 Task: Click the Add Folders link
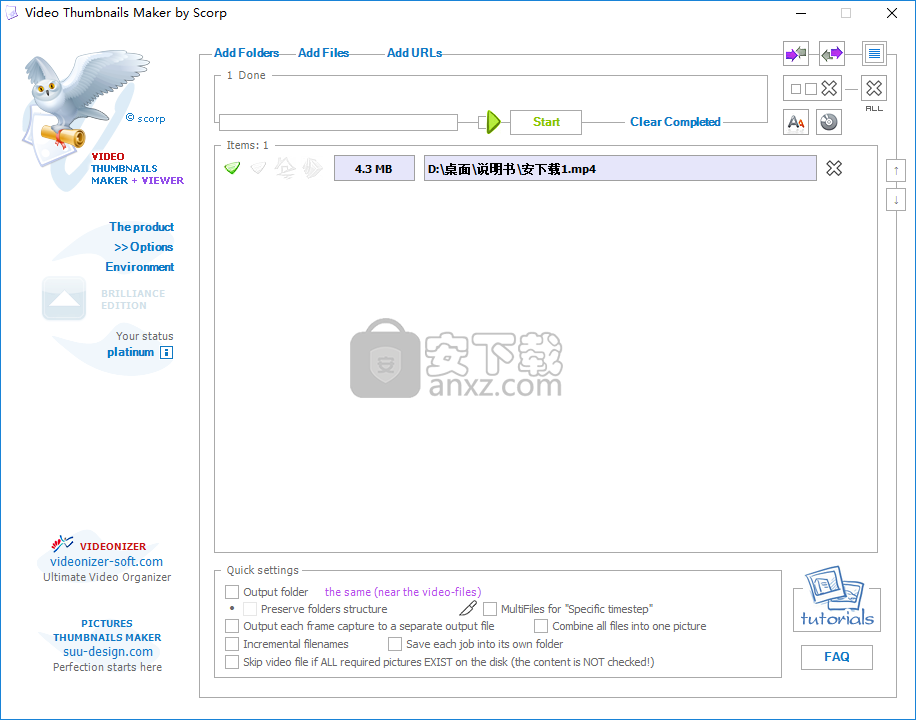tap(247, 53)
